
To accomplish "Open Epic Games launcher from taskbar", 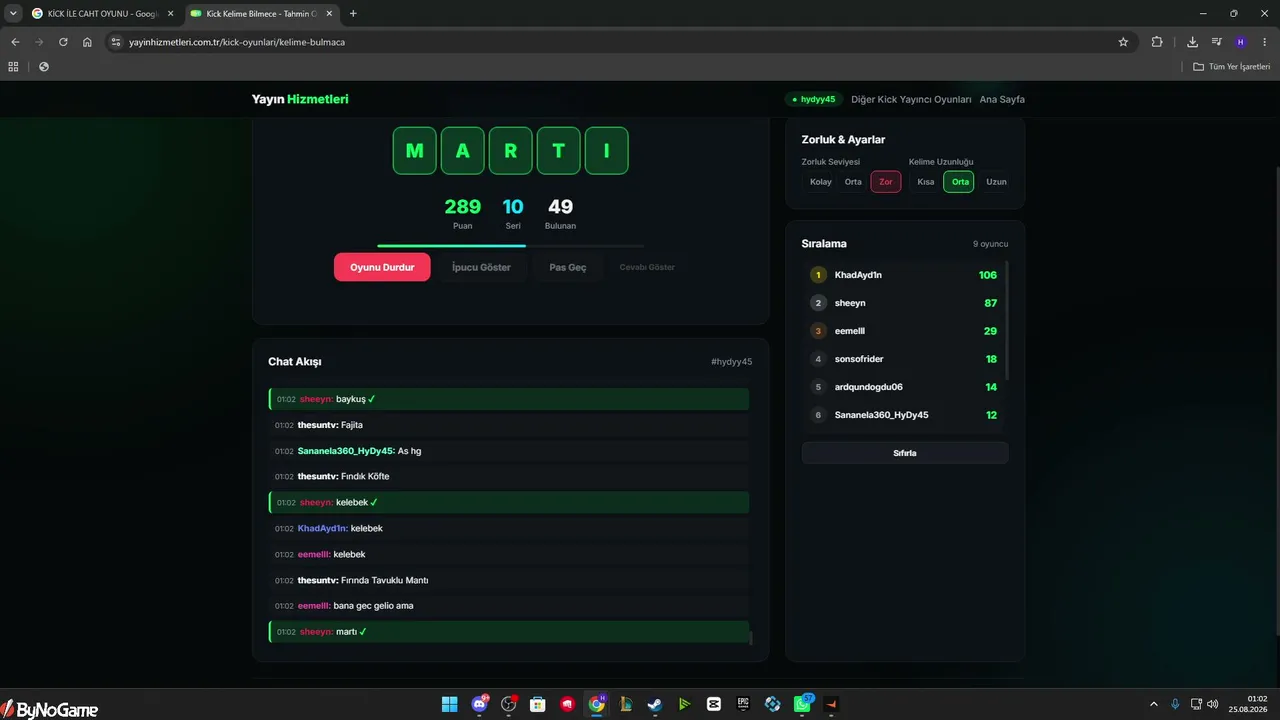I will 743,704.
